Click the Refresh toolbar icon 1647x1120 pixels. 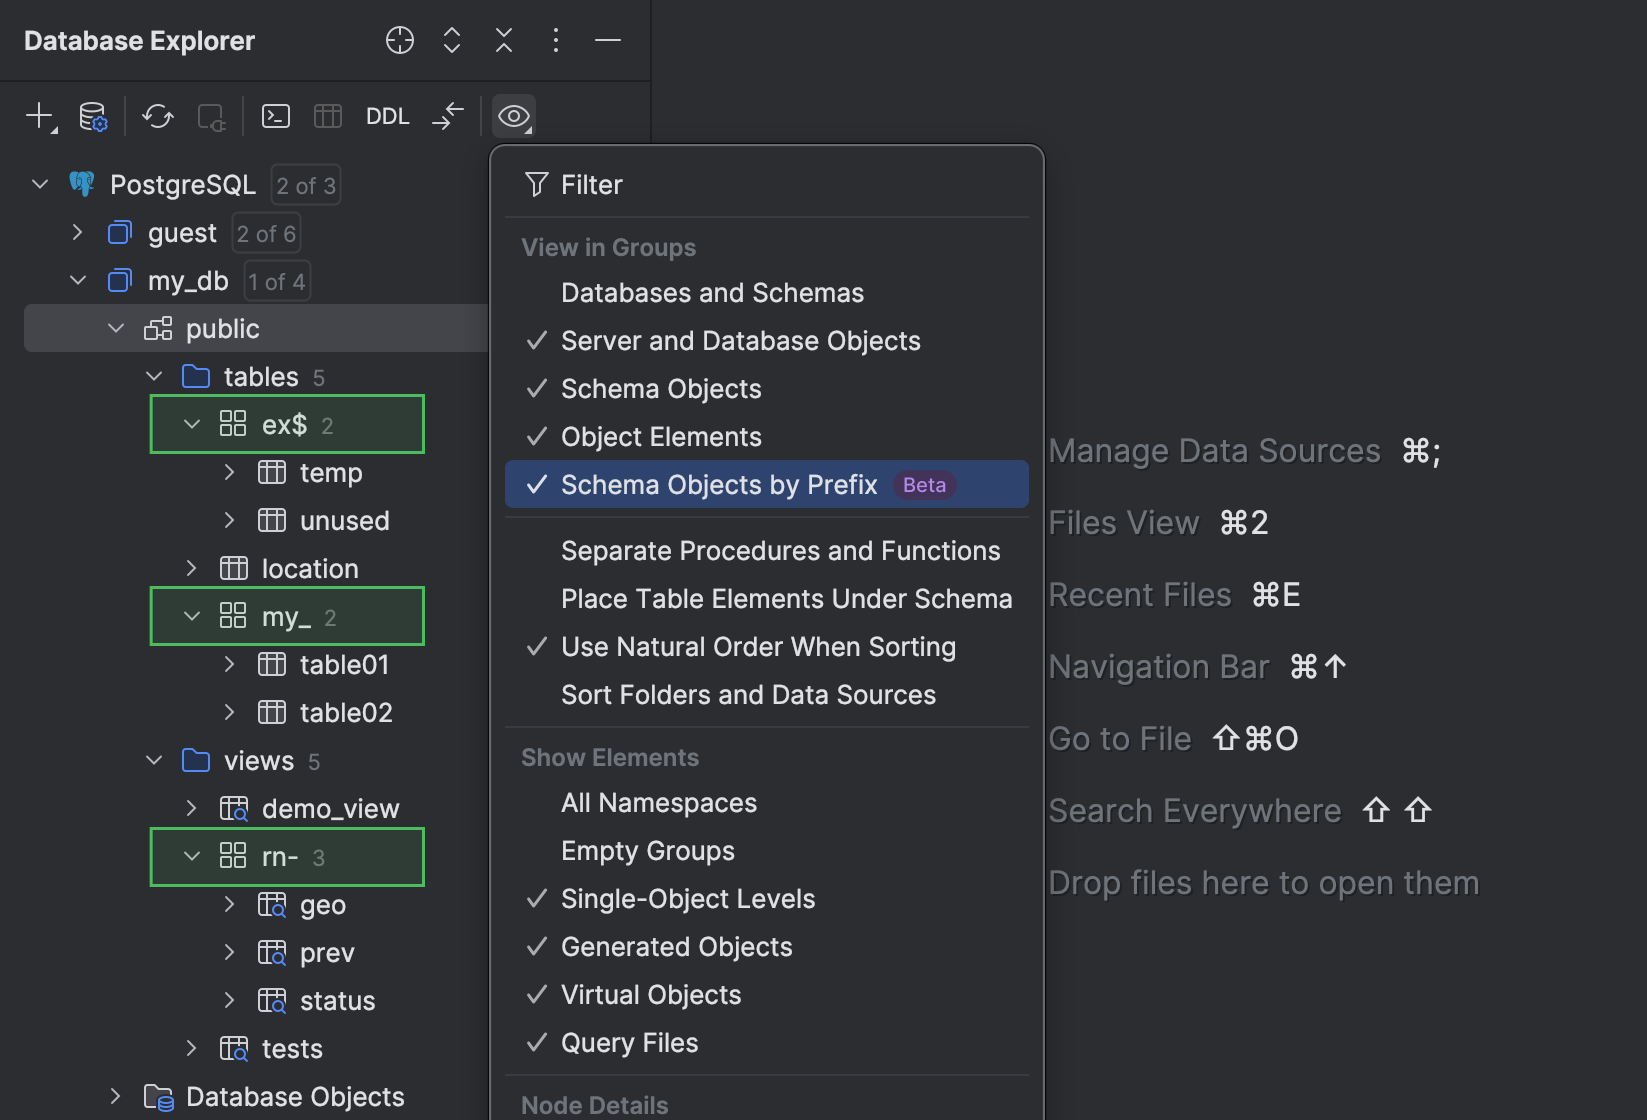click(158, 116)
